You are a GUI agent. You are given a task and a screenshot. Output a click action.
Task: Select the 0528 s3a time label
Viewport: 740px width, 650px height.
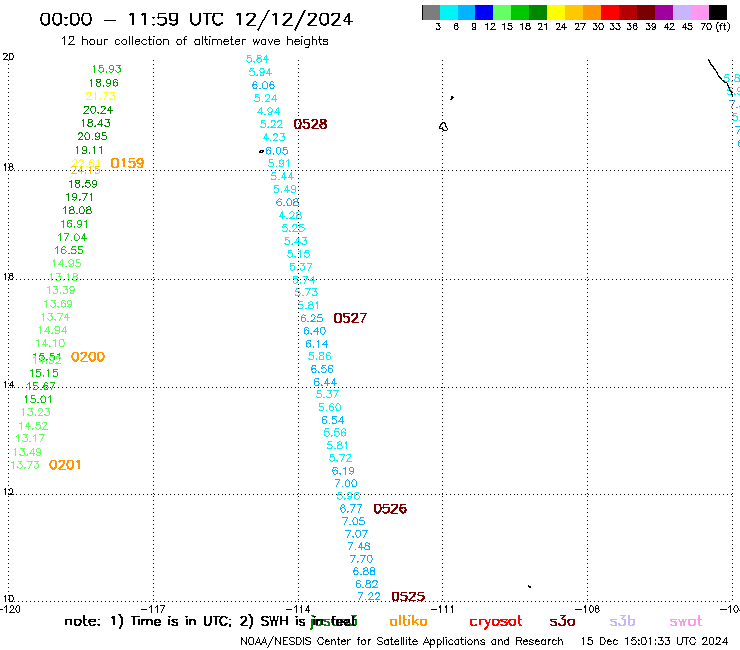coord(310,124)
